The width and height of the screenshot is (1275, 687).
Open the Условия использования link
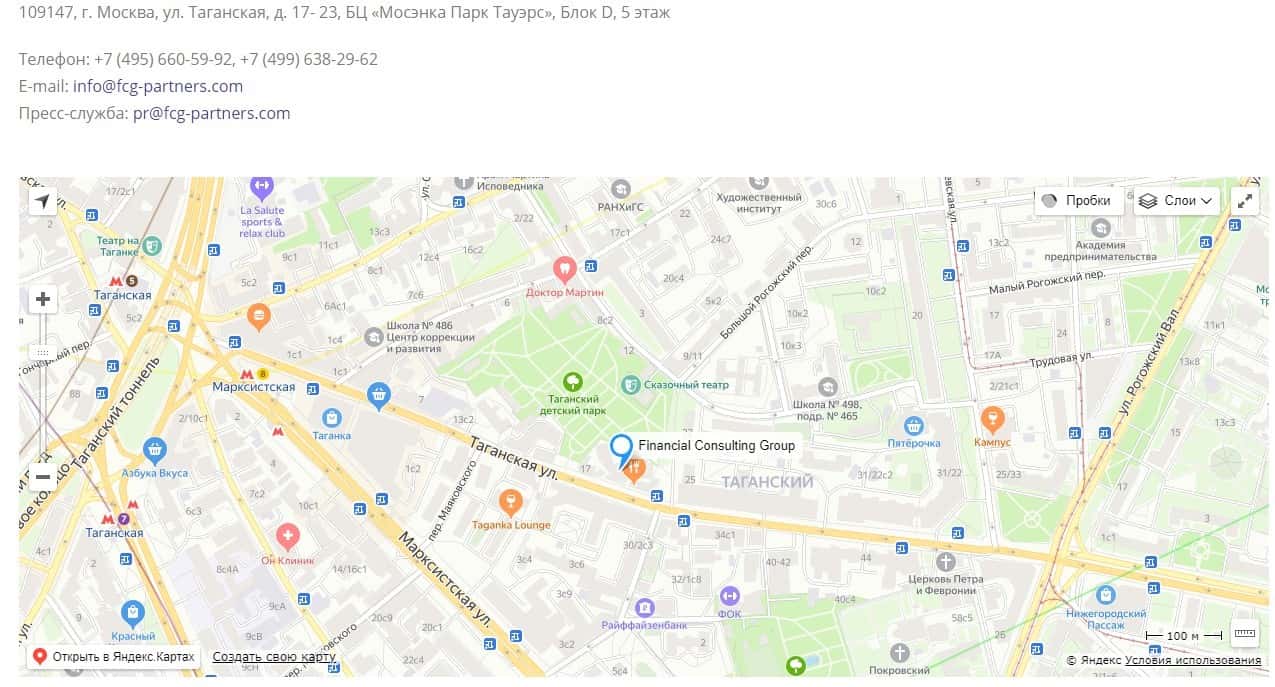[1193, 661]
